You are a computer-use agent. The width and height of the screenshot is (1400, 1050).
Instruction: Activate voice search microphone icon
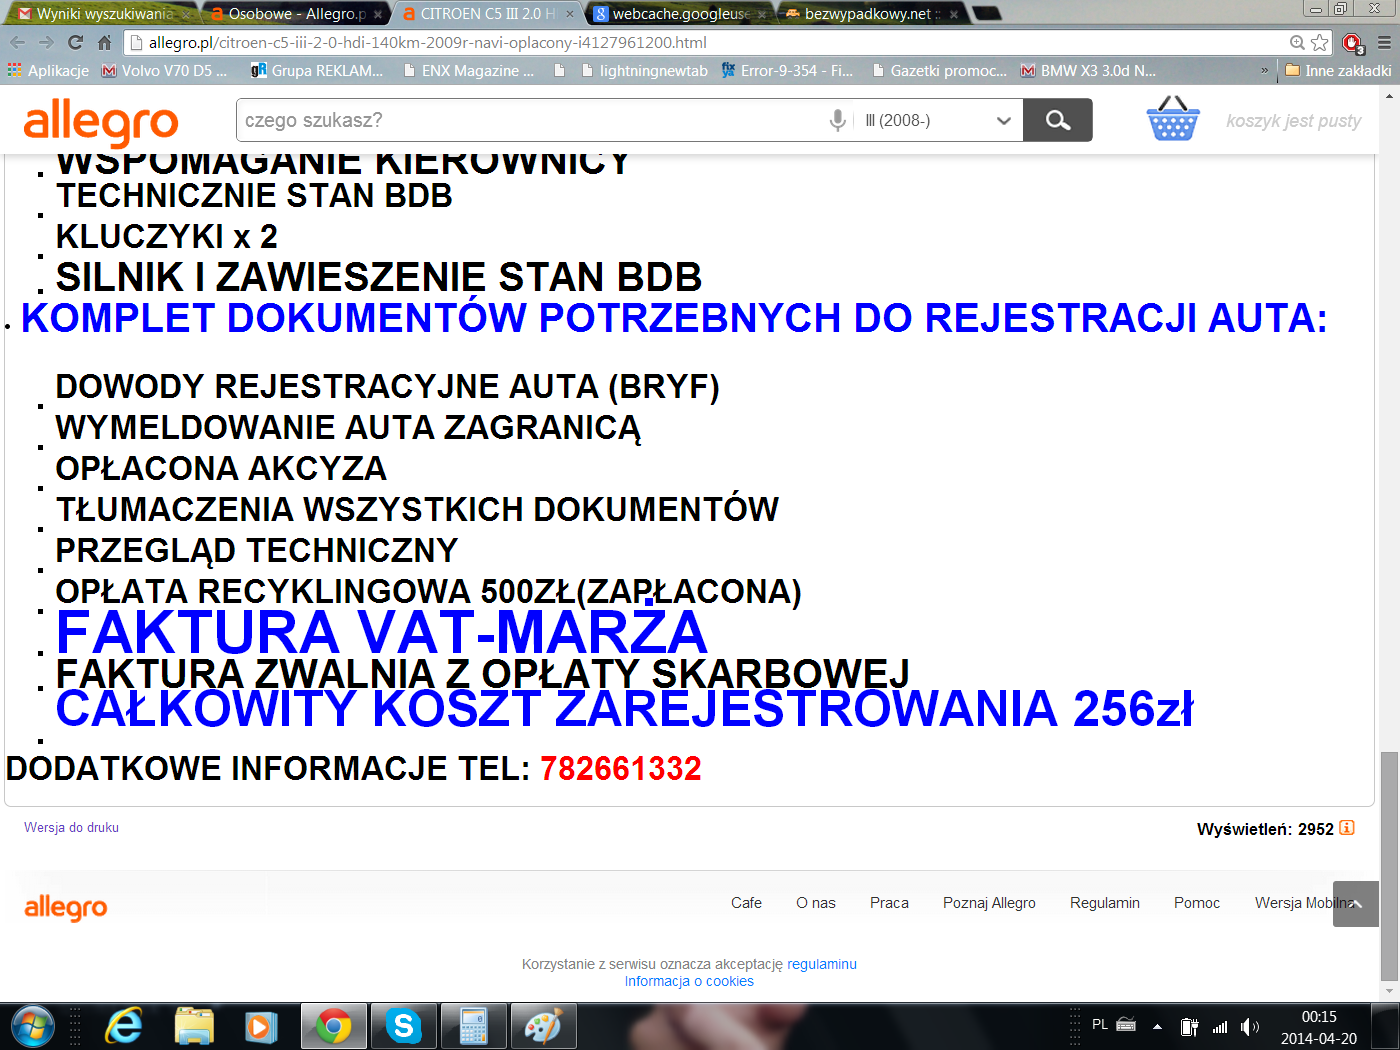[838, 120]
